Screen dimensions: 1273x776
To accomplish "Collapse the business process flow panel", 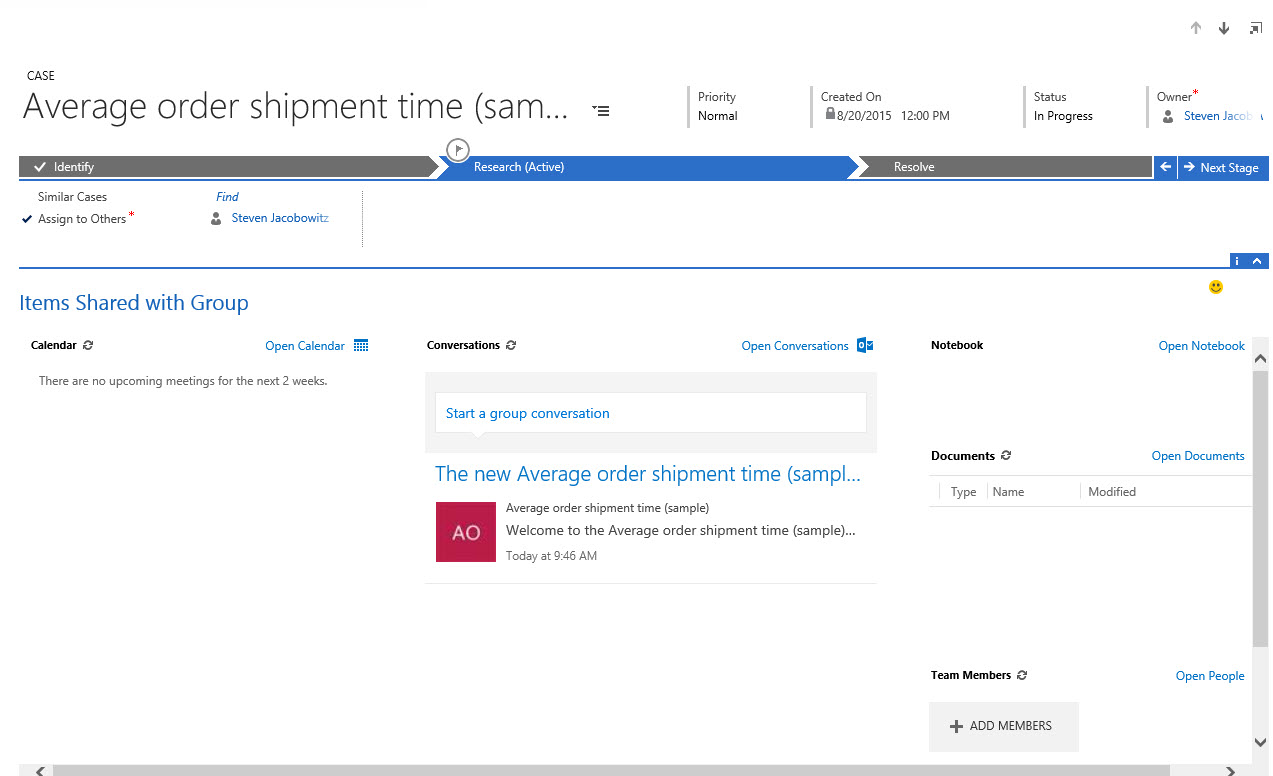I will click(1257, 261).
